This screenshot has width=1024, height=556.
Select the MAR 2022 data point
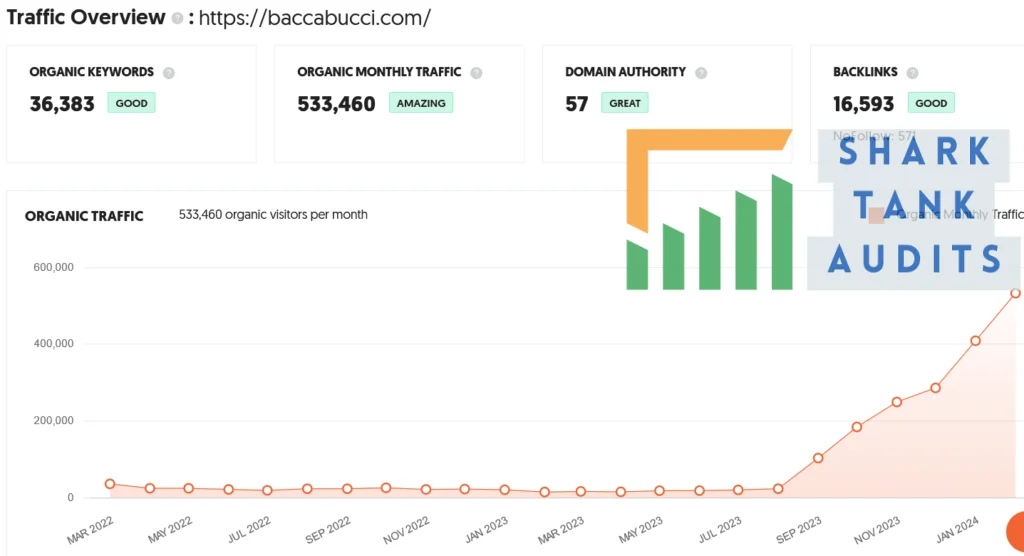[x=110, y=484]
